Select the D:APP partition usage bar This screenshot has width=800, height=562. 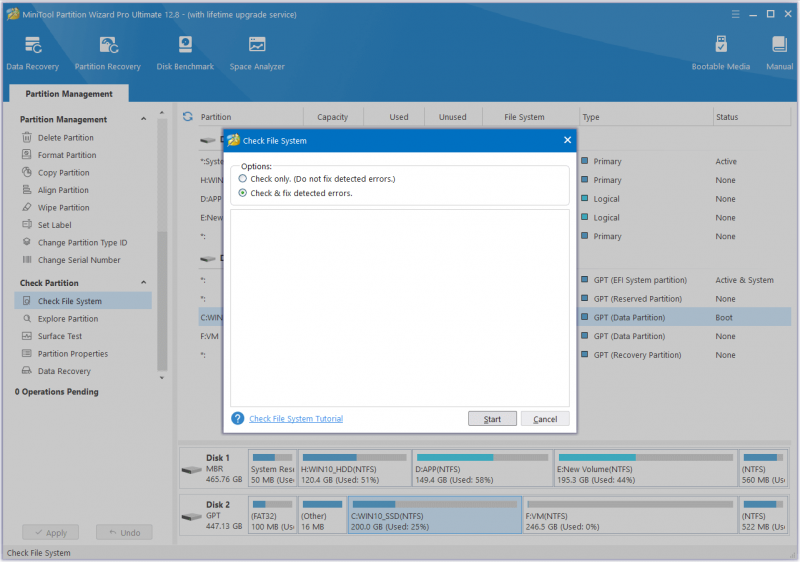click(x=482, y=457)
